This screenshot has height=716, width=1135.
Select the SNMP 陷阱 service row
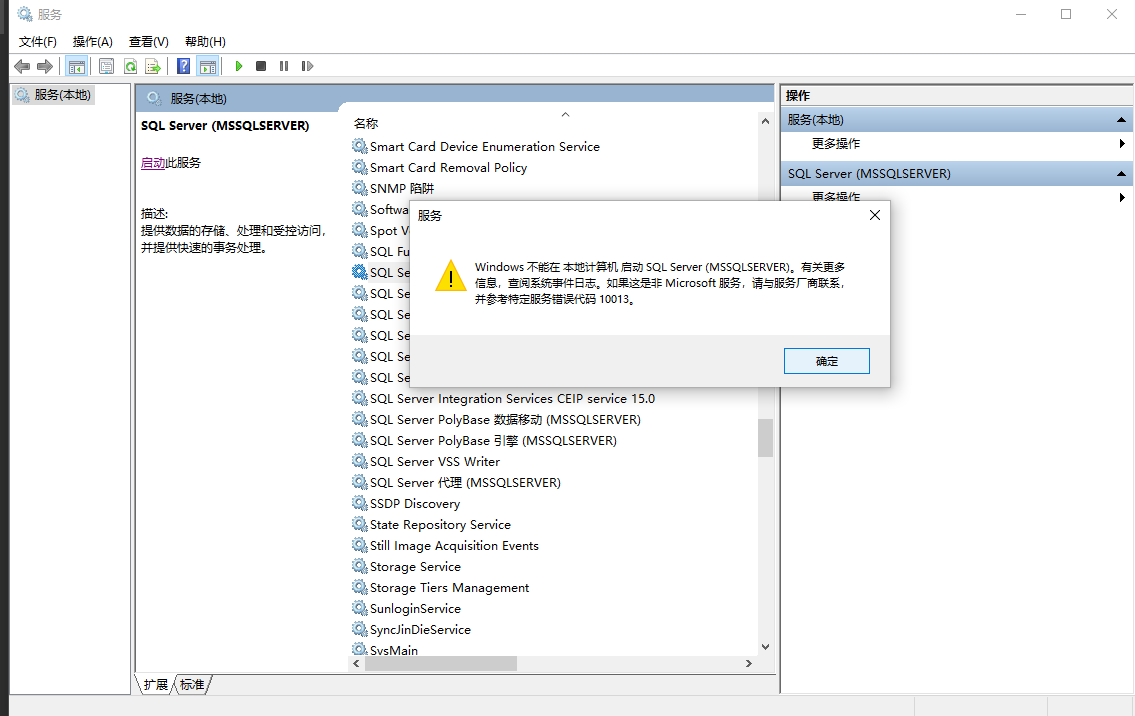393,188
